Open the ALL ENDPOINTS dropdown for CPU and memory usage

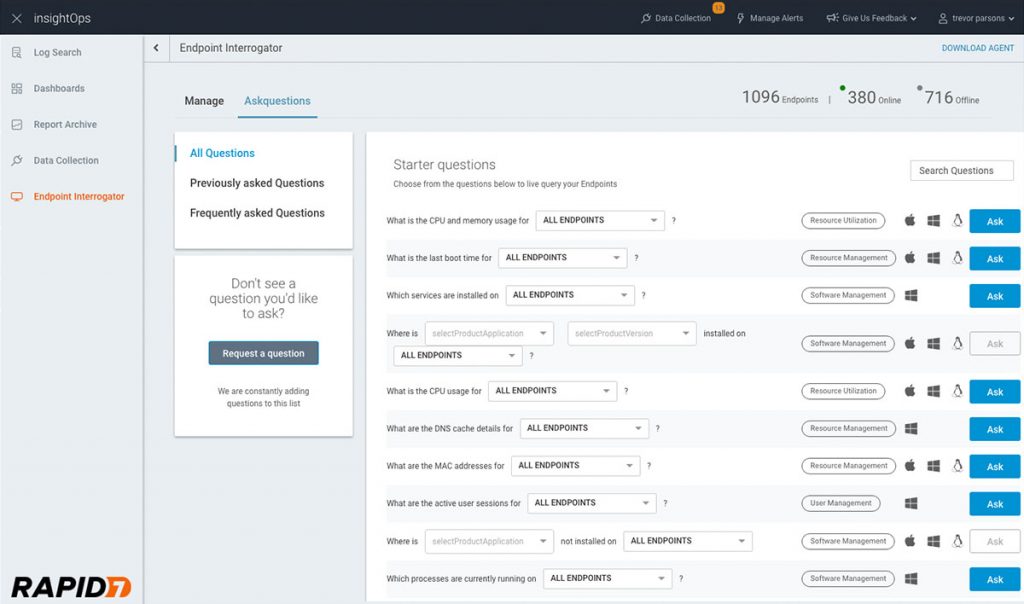coord(600,221)
